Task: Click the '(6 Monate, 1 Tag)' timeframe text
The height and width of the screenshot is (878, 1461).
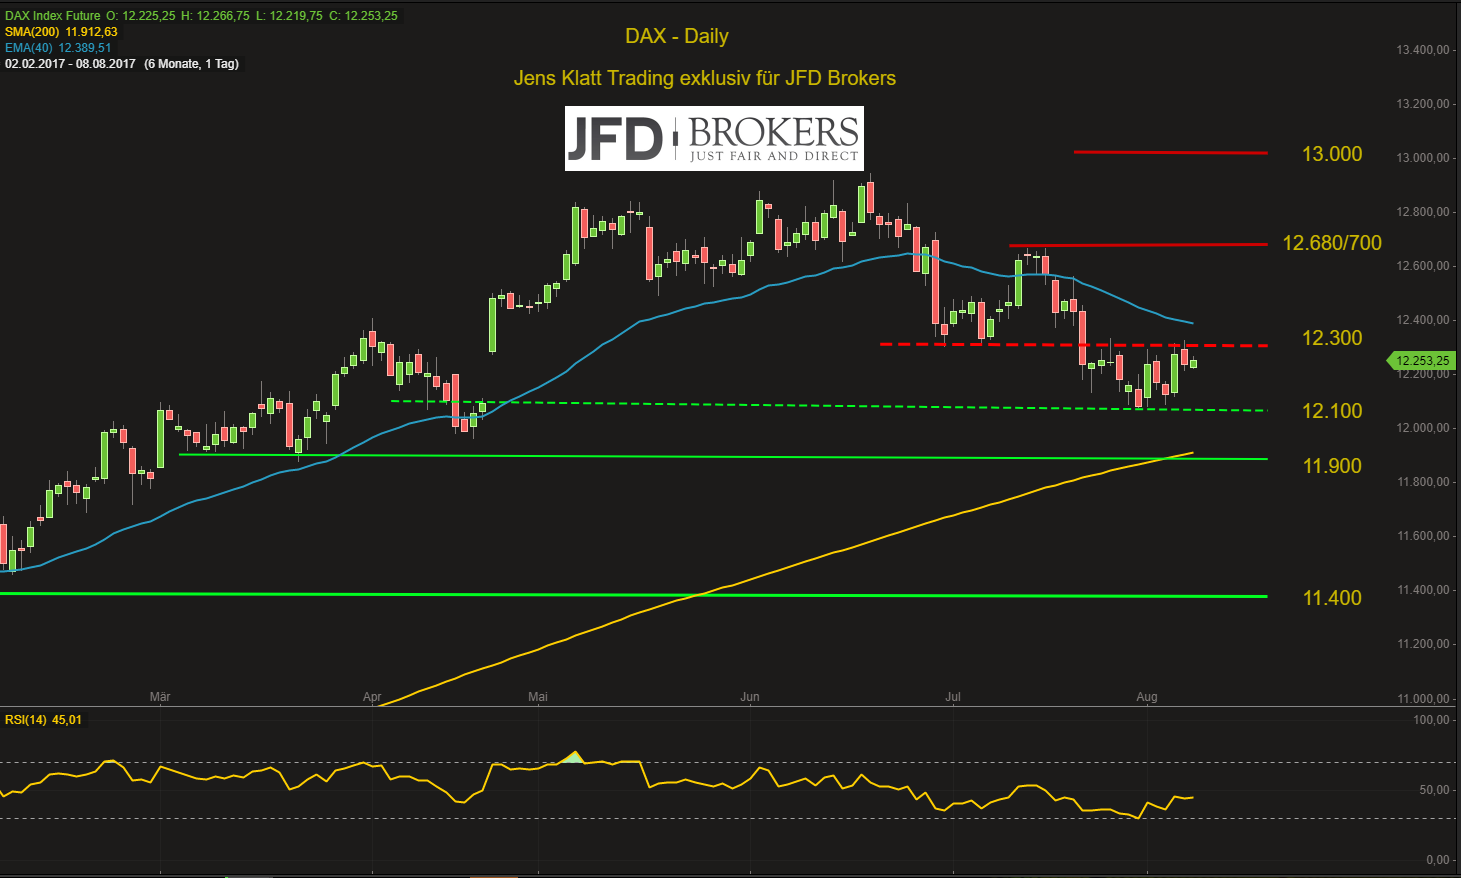Action: (192, 64)
